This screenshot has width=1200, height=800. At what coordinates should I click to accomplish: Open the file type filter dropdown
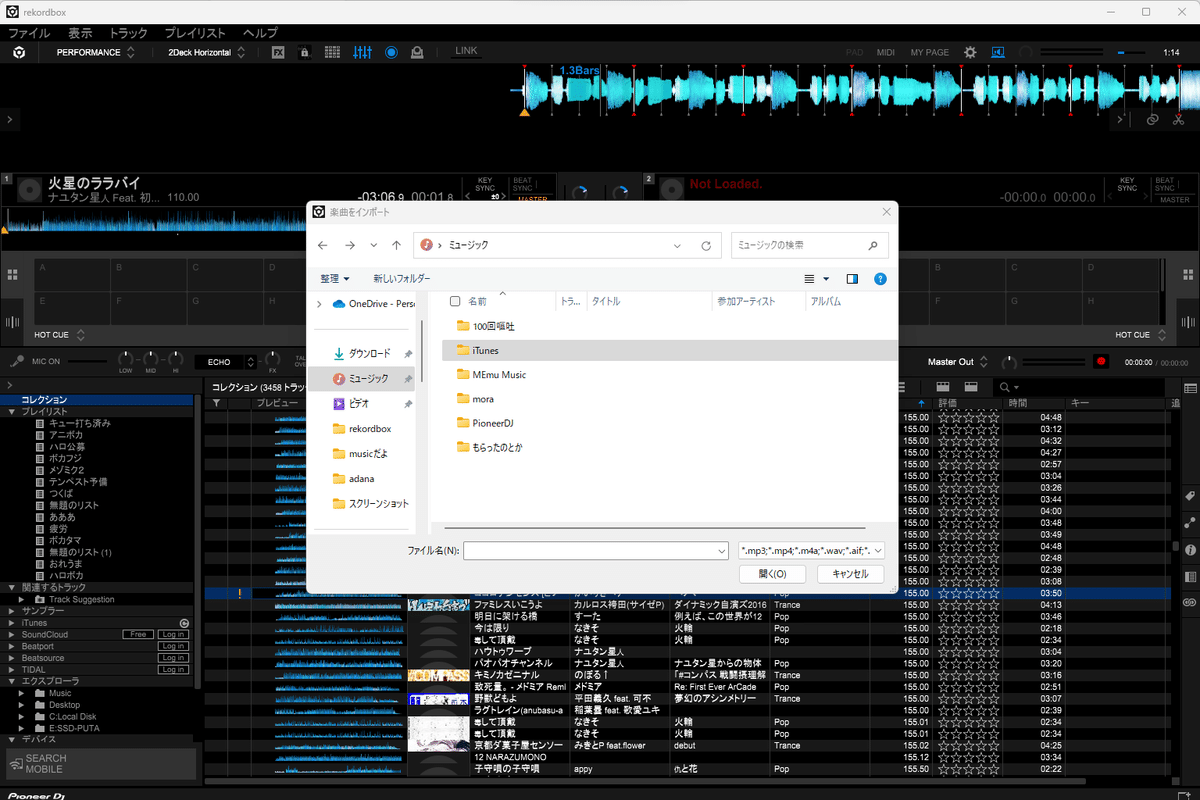click(x=811, y=550)
